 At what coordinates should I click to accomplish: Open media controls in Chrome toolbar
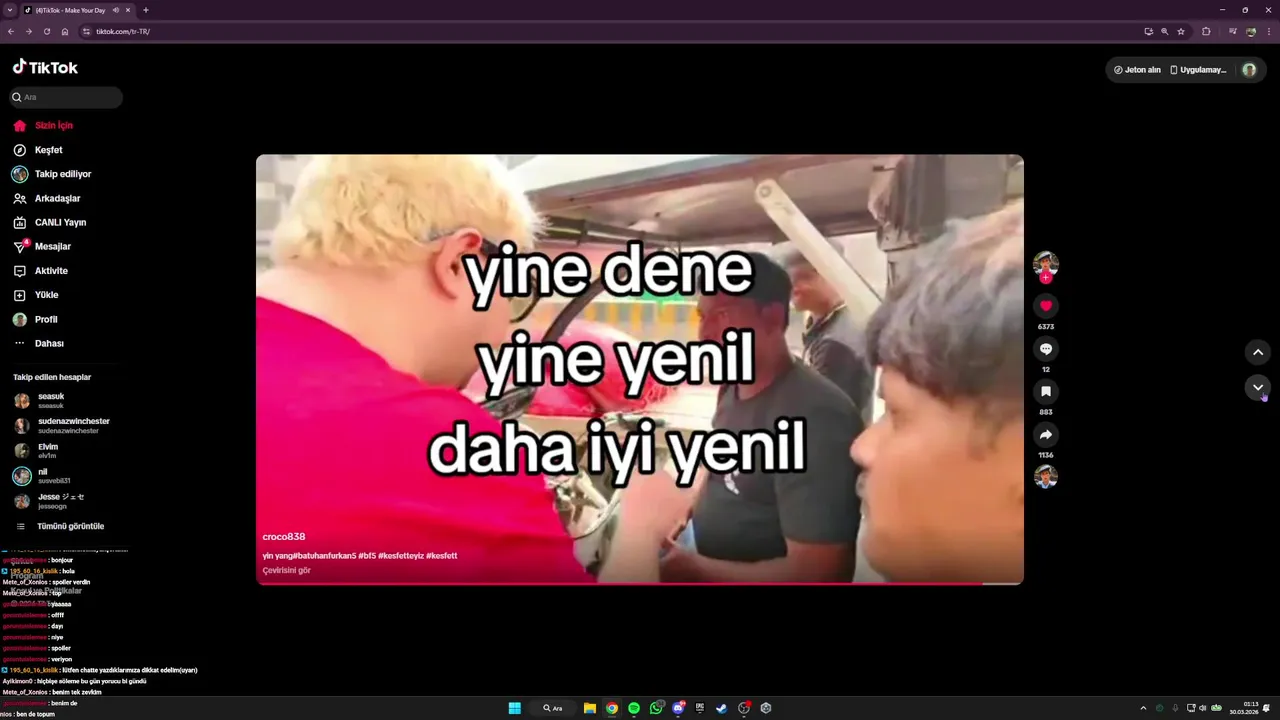click(x=1232, y=31)
